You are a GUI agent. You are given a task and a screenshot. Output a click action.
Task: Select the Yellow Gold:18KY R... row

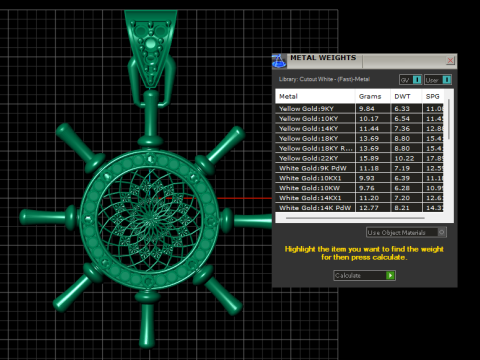click(x=359, y=148)
